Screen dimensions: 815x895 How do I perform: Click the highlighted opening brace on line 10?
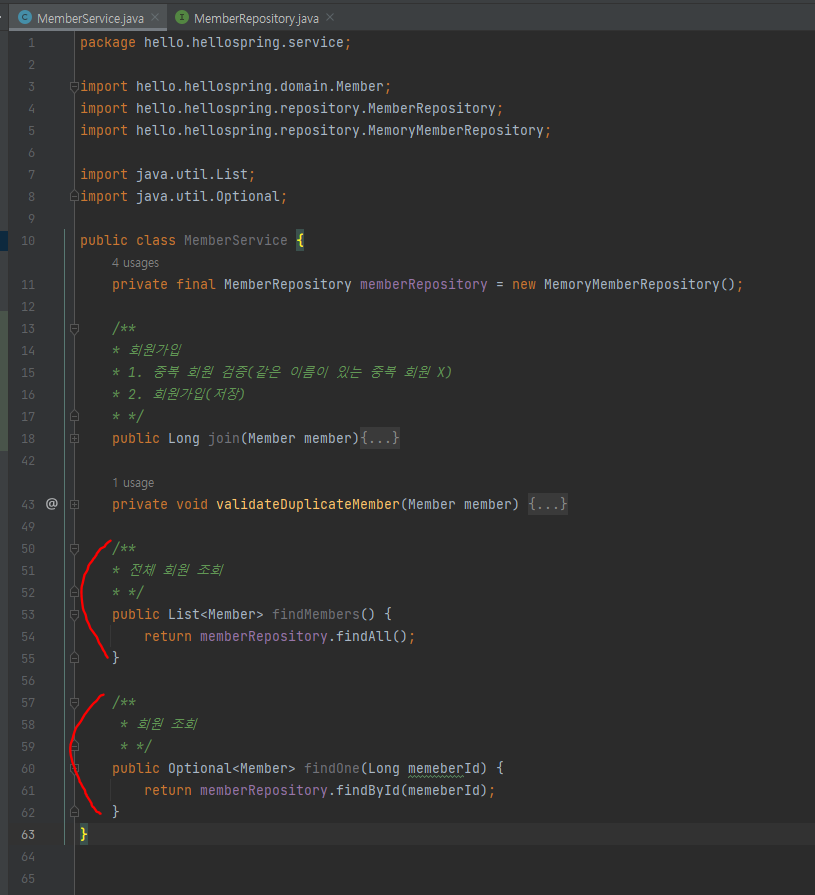tap(300, 240)
